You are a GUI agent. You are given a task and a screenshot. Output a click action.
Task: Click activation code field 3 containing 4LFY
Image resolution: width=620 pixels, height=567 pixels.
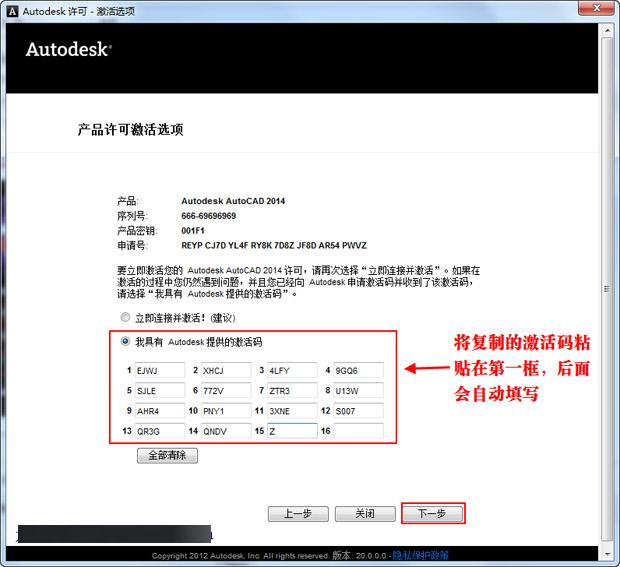click(x=292, y=370)
